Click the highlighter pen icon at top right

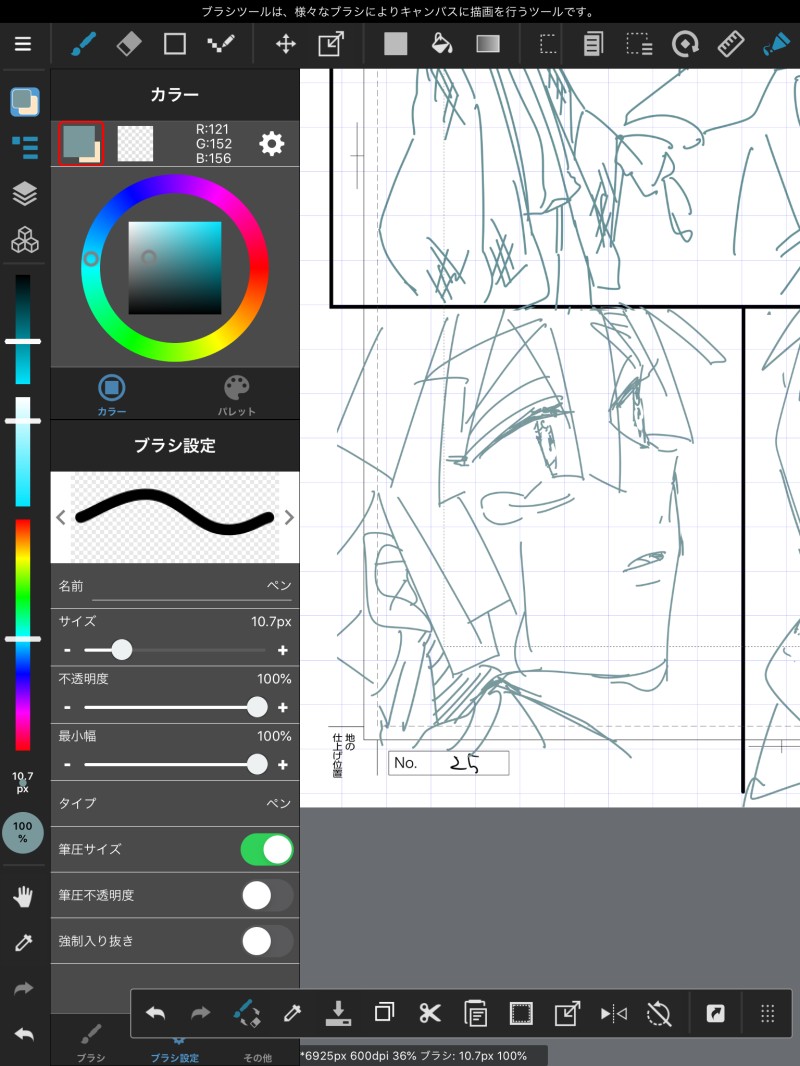pyautogui.click(x=776, y=44)
